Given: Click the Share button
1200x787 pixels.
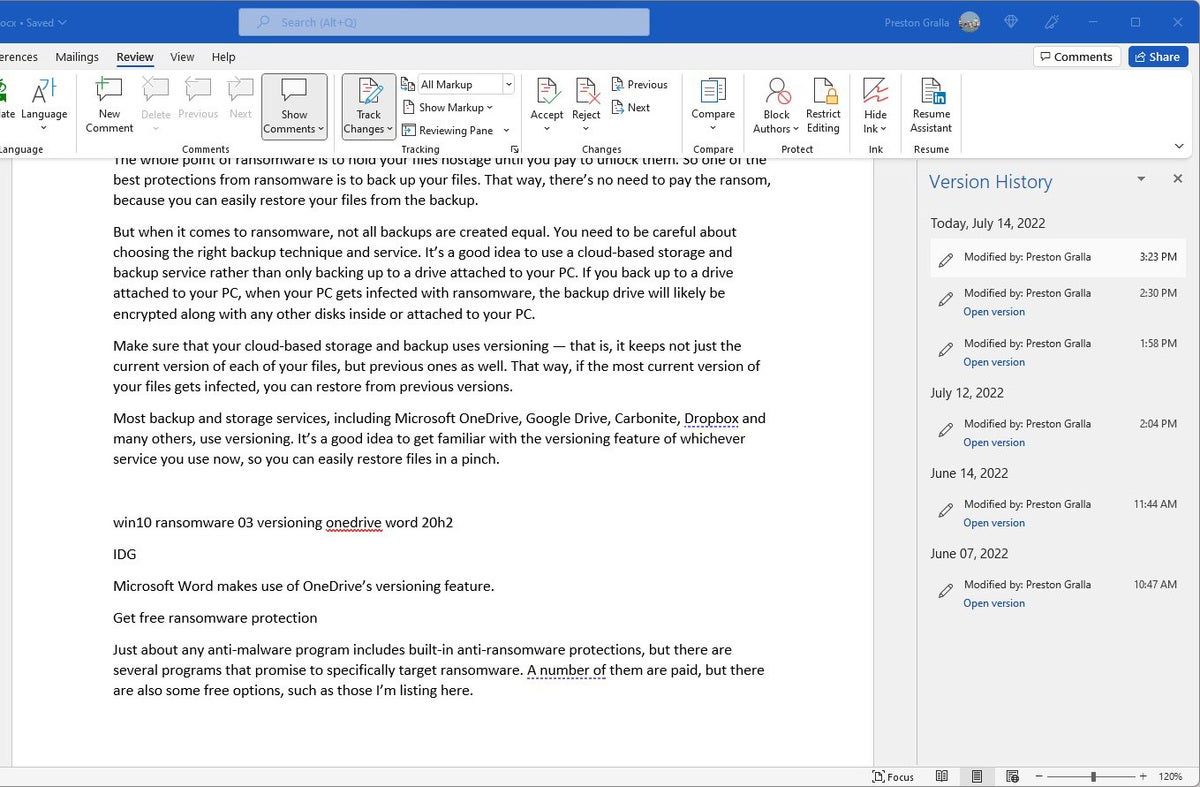Looking at the screenshot, I should (x=1158, y=57).
